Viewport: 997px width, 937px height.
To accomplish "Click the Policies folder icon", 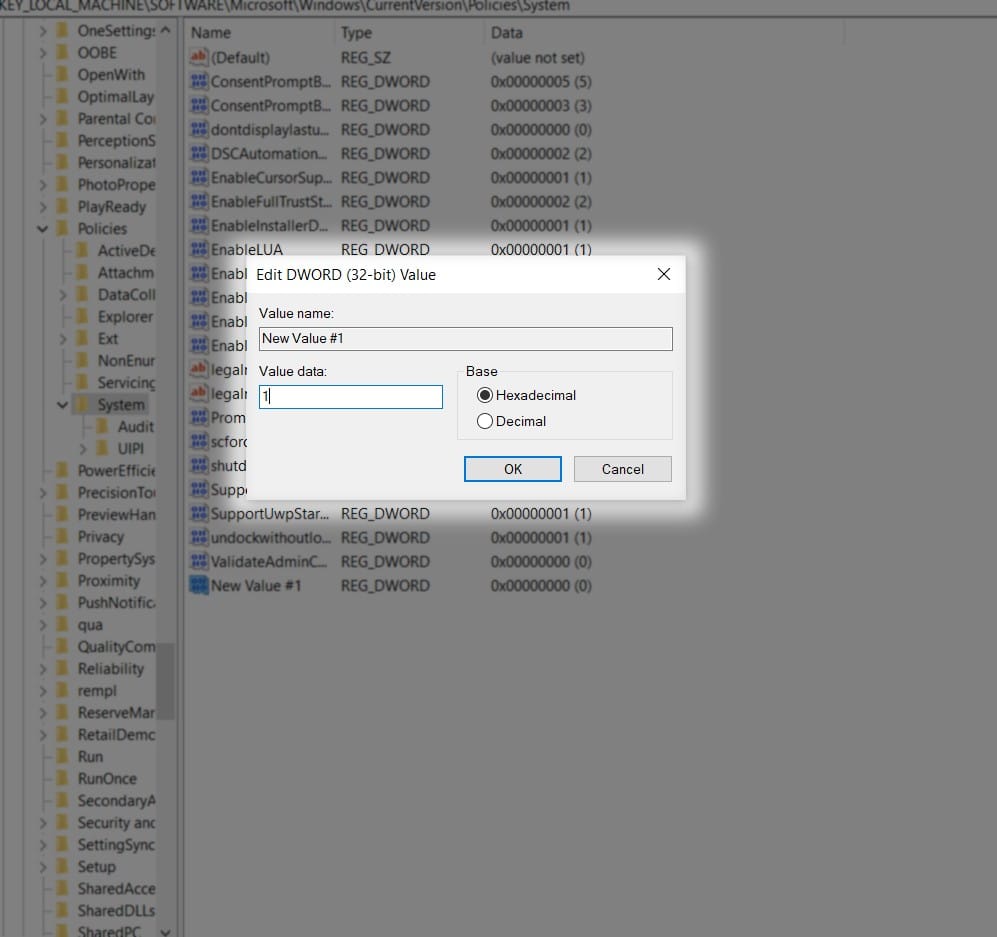I will 62,228.
